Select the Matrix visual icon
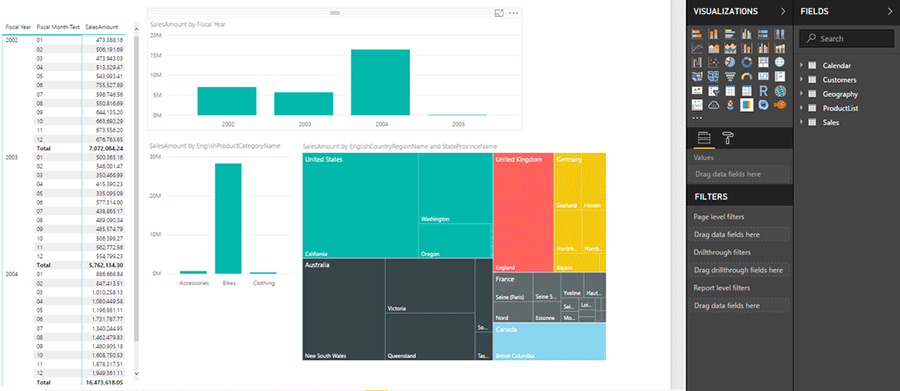This screenshot has height=391, width=900. point(746,91)
